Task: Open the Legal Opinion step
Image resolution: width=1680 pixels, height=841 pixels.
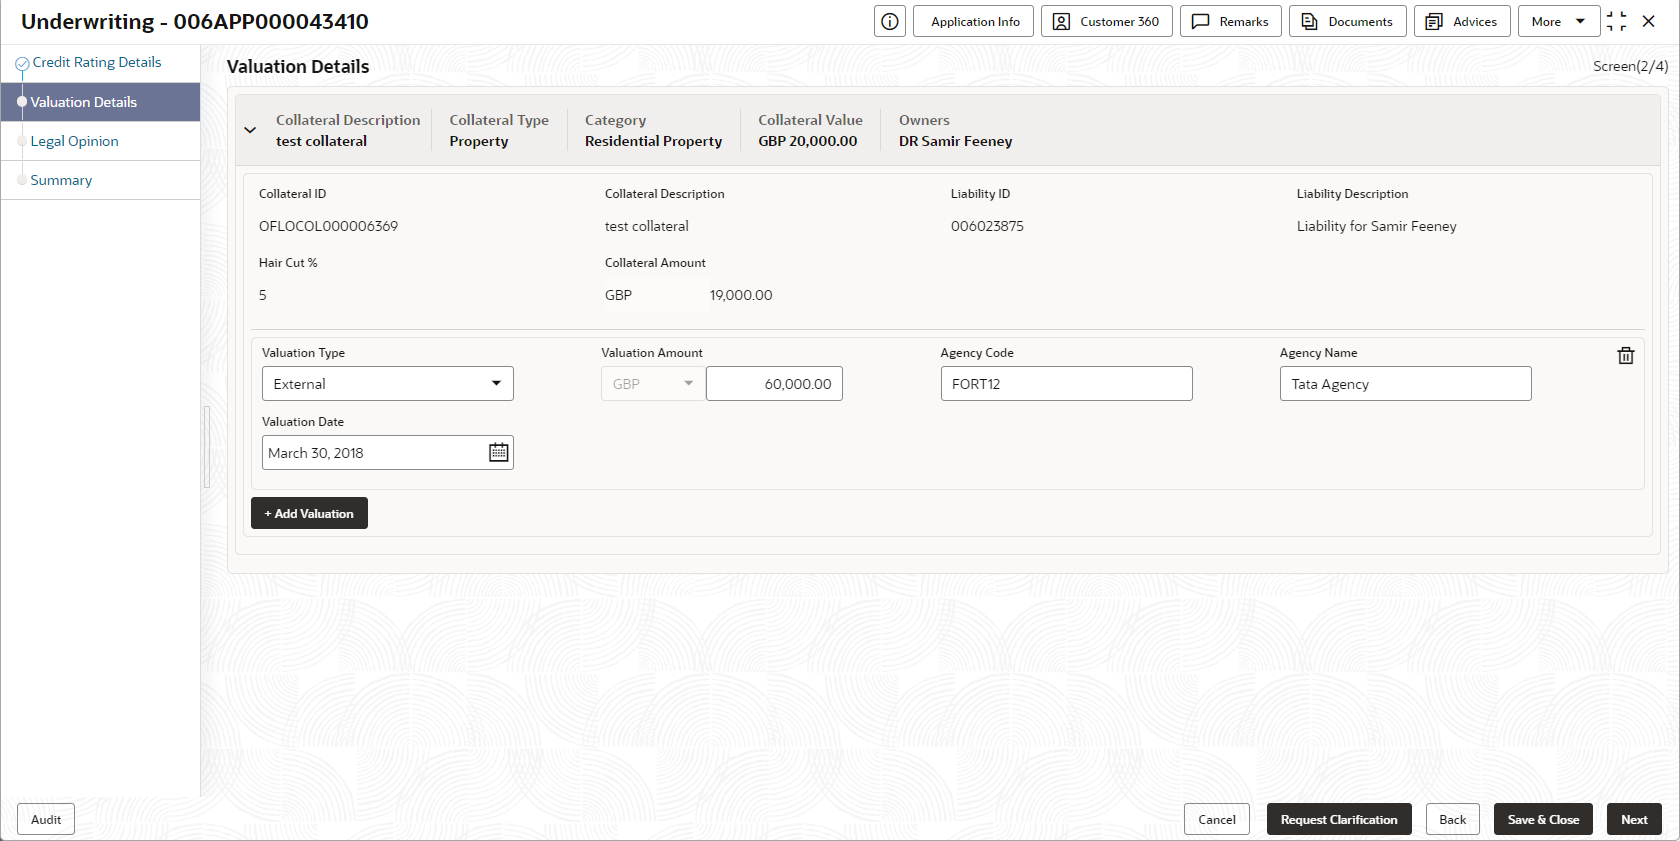Action: (75, 141)
